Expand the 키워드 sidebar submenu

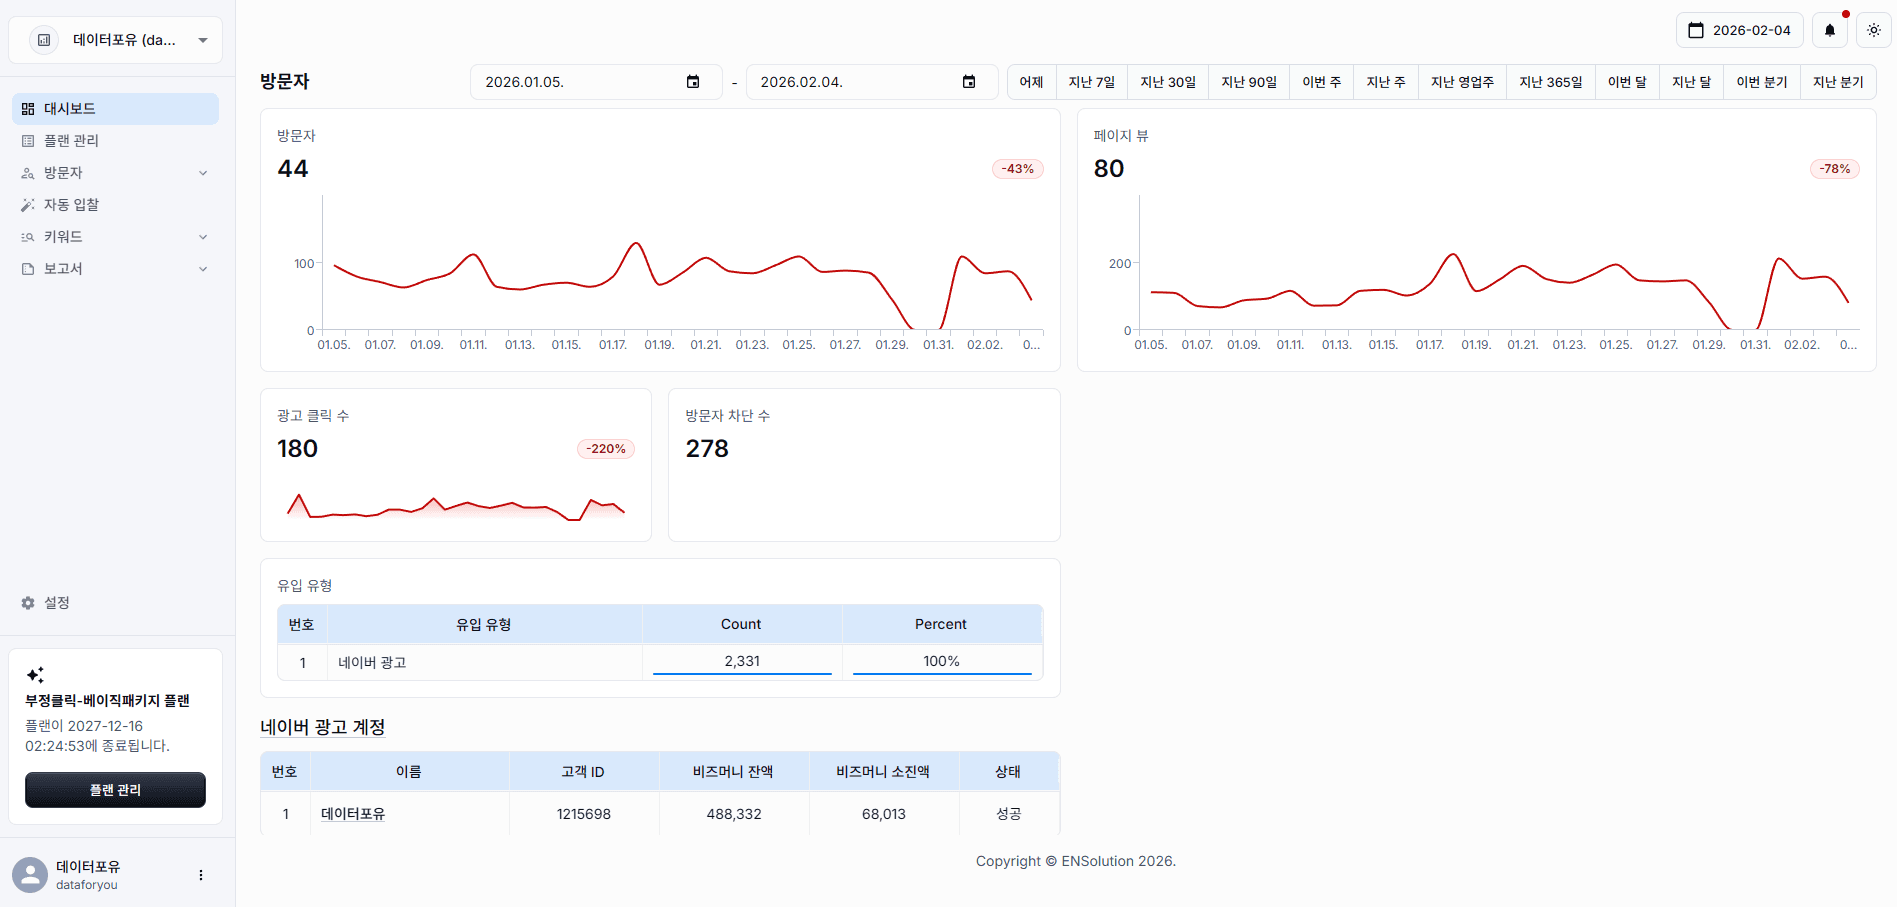pyautogui.click(x=203, y=237)
